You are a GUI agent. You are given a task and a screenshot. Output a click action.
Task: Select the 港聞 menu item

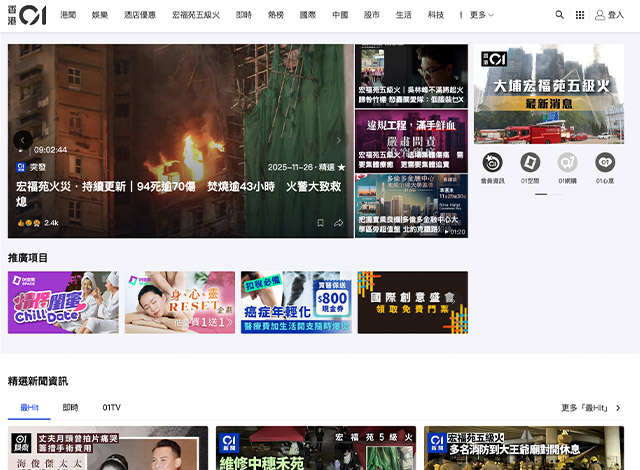pyautogui.click(x=68, y=15)
